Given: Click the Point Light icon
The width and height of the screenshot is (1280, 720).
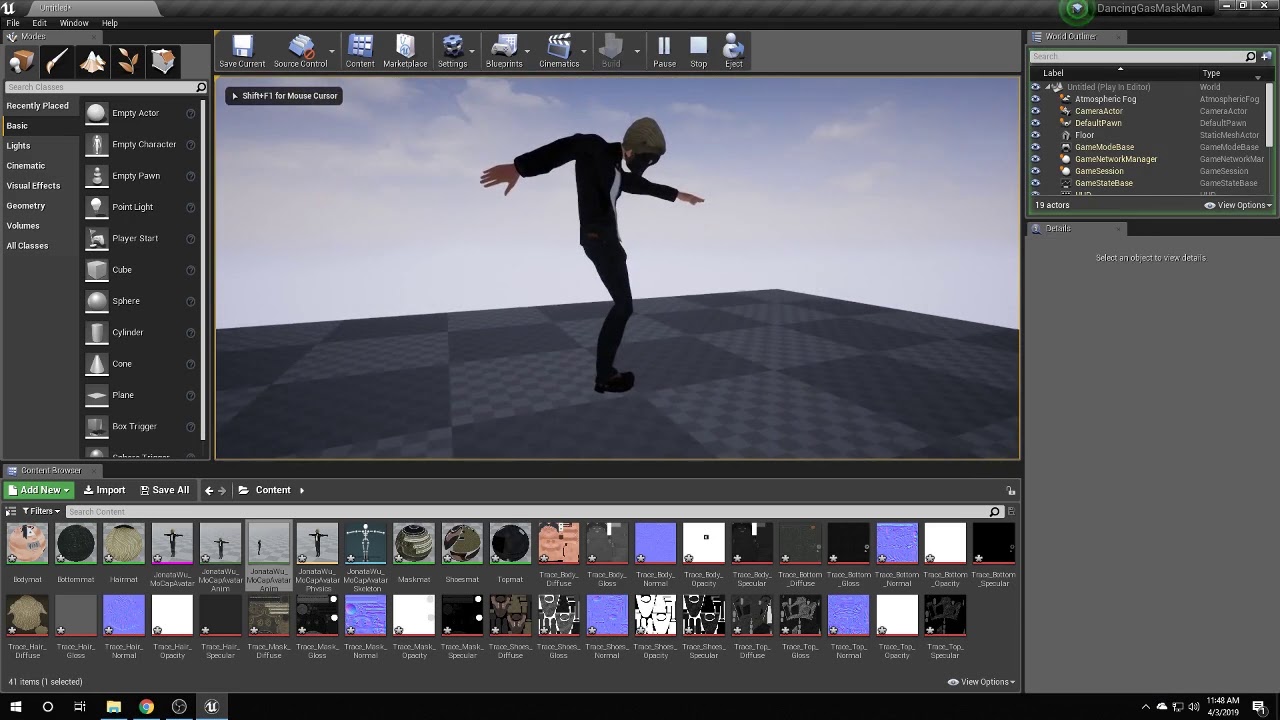Looking at the screenshot, I should pyautogui.click(x=96, y=207).
